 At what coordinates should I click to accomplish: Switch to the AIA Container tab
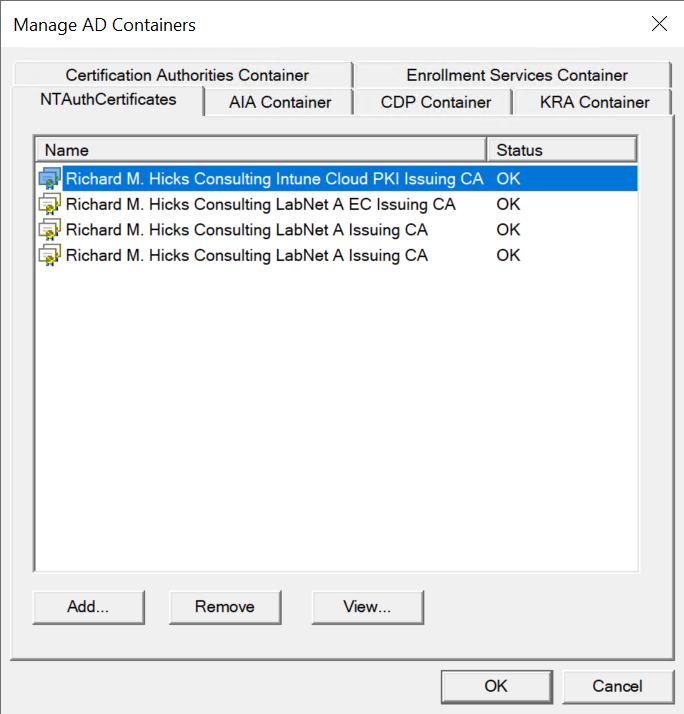coord(280,102)
